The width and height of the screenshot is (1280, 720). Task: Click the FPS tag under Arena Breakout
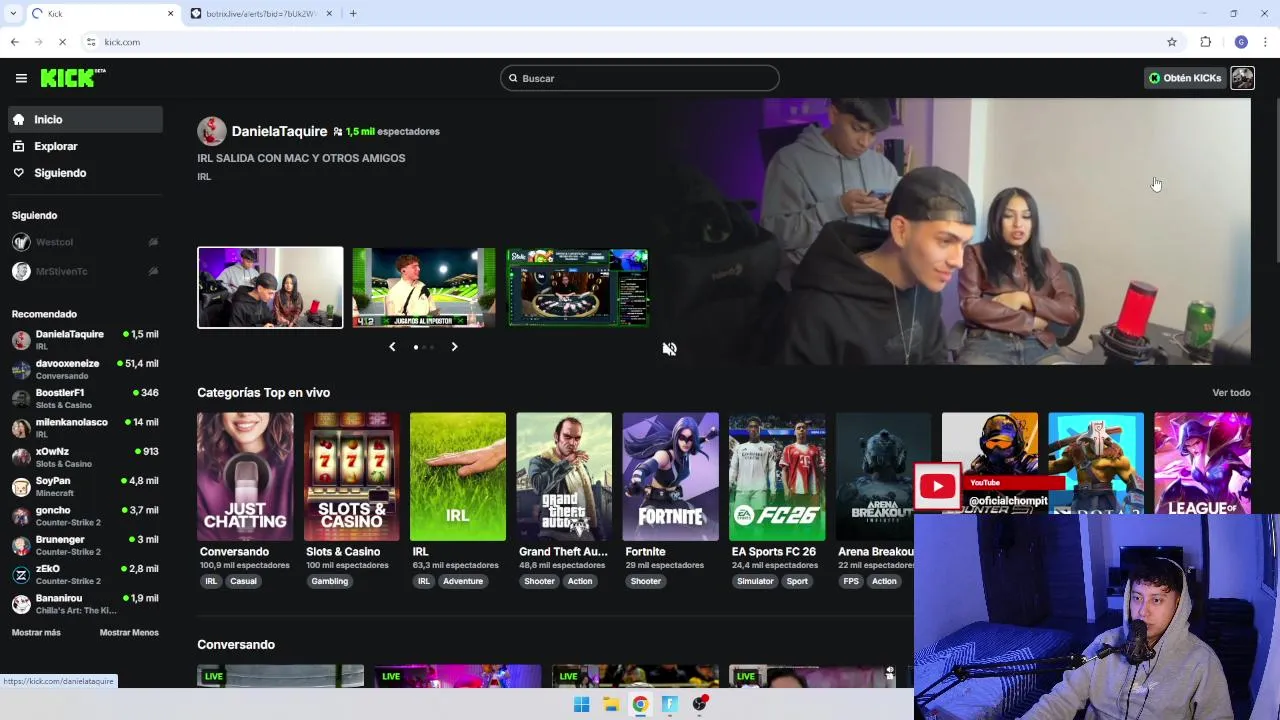[851, 581]
